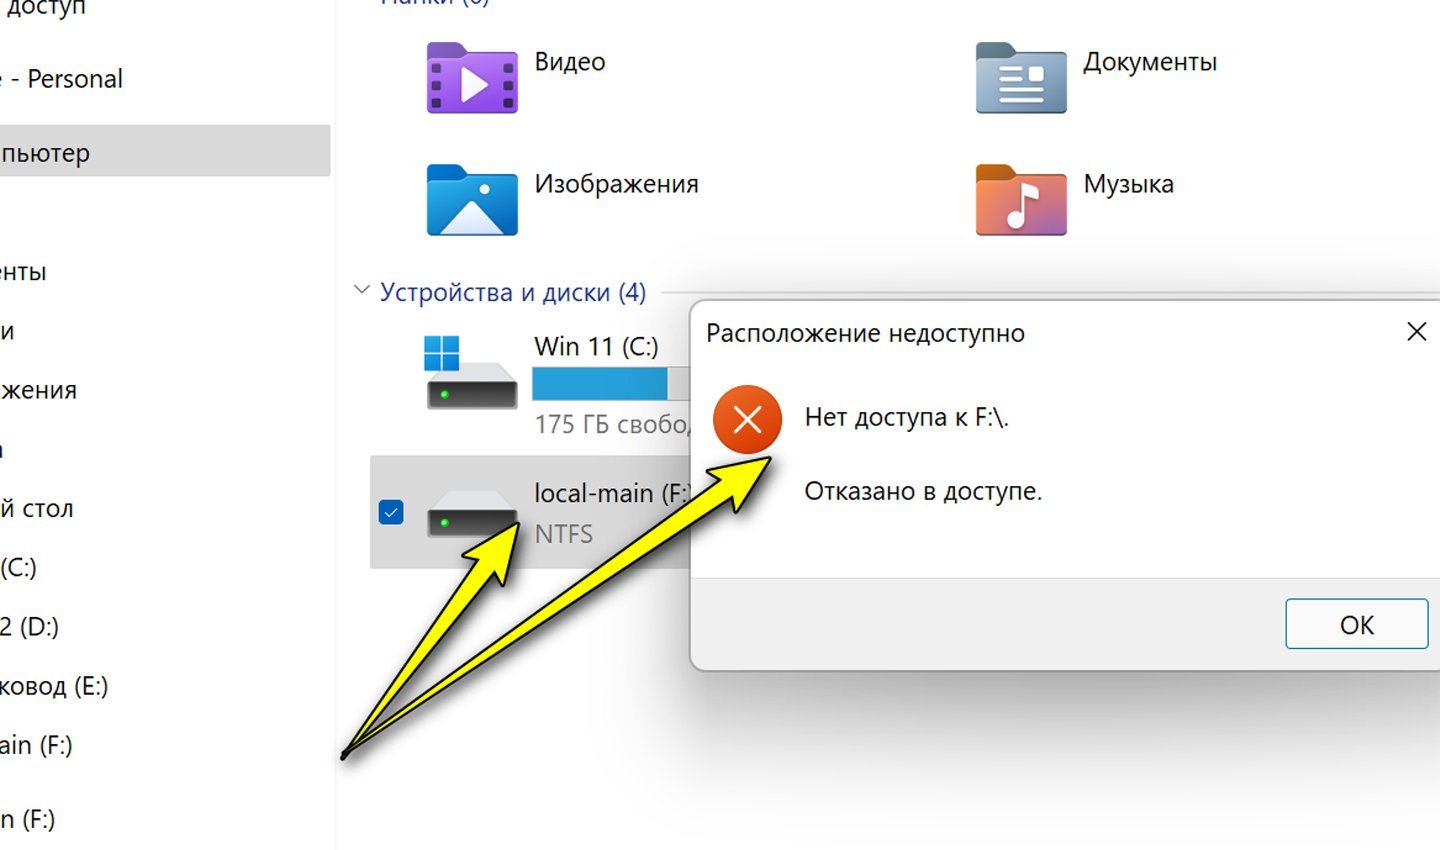Click the red error icon in dialog
Image resolution: width=1440 pixels, height=850 pixels.
[747, 419]
